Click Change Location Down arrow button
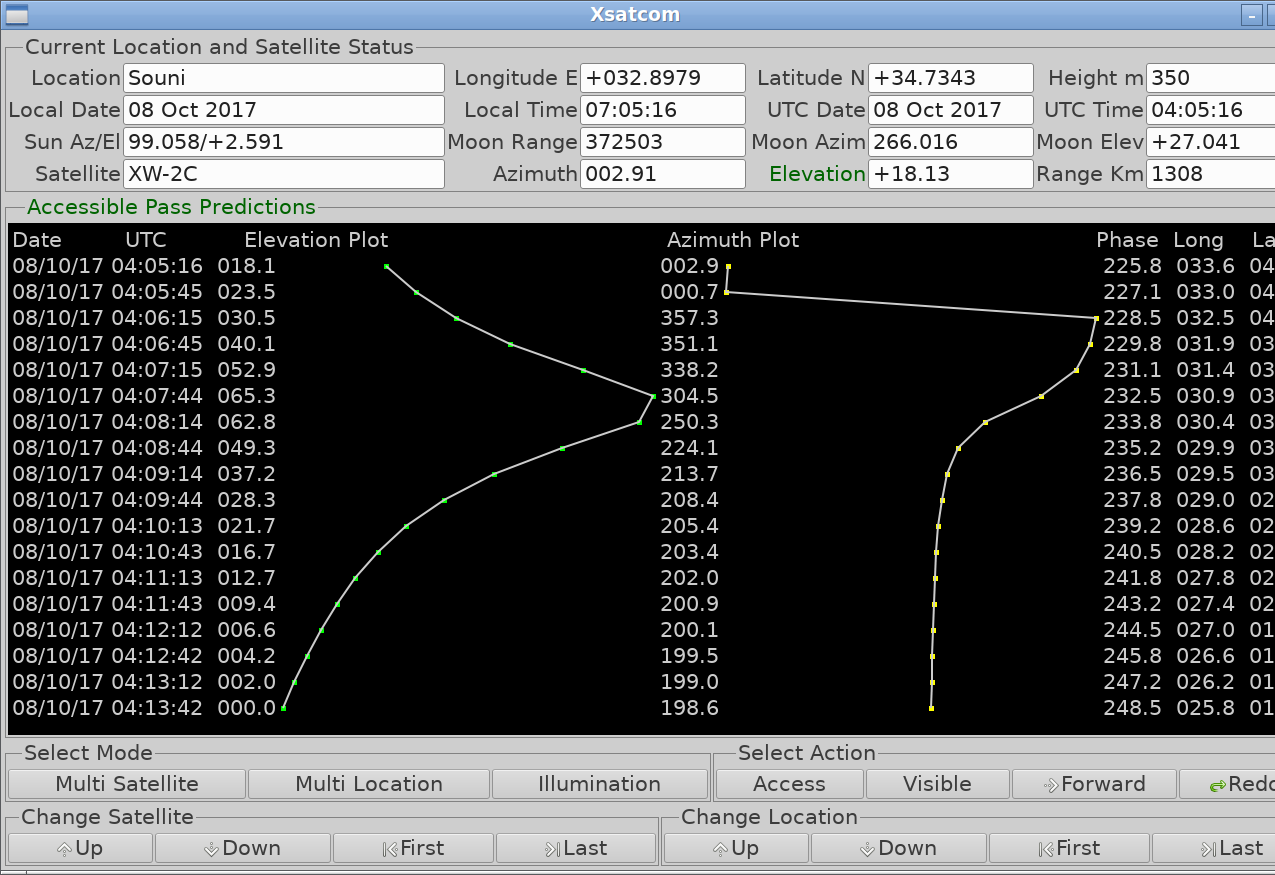1275x875 pixels. pyautogui.click(x=898, y=848)
